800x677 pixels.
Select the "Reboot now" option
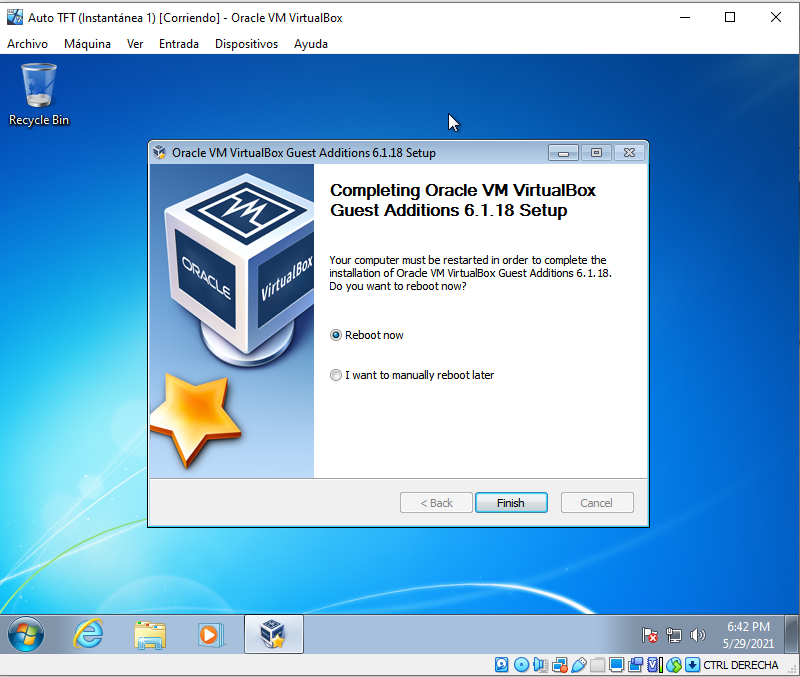pyautogui.click(x=336, y=335)
